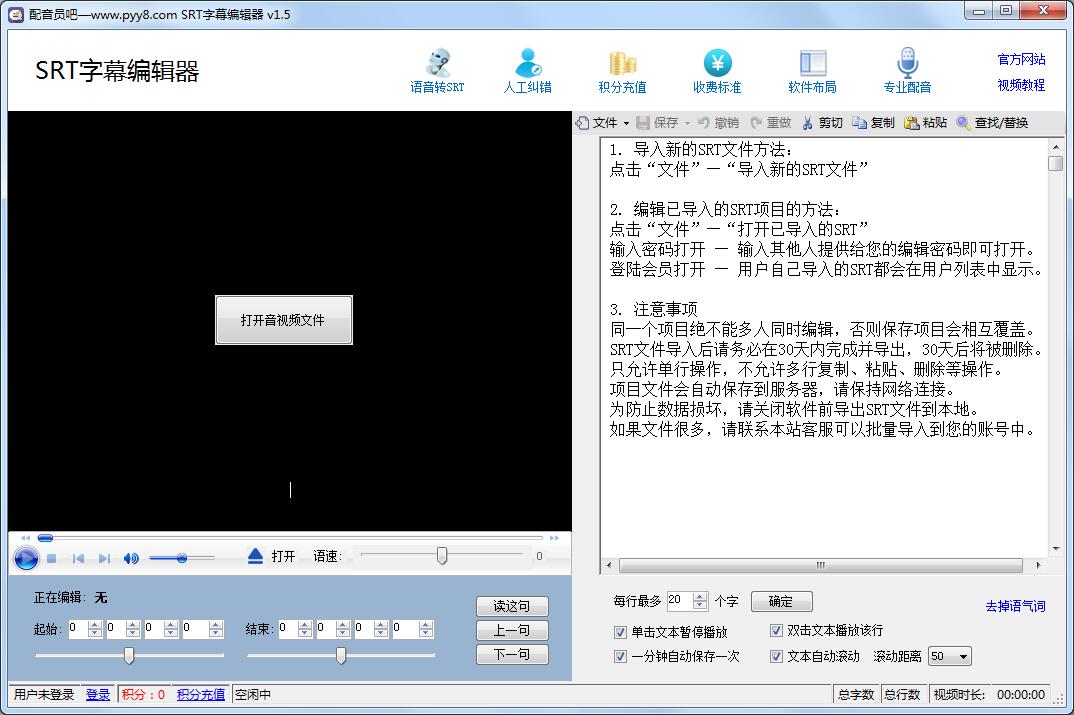
Task: Open the 滚动距离 dropdown
Action: click(949, 656)
